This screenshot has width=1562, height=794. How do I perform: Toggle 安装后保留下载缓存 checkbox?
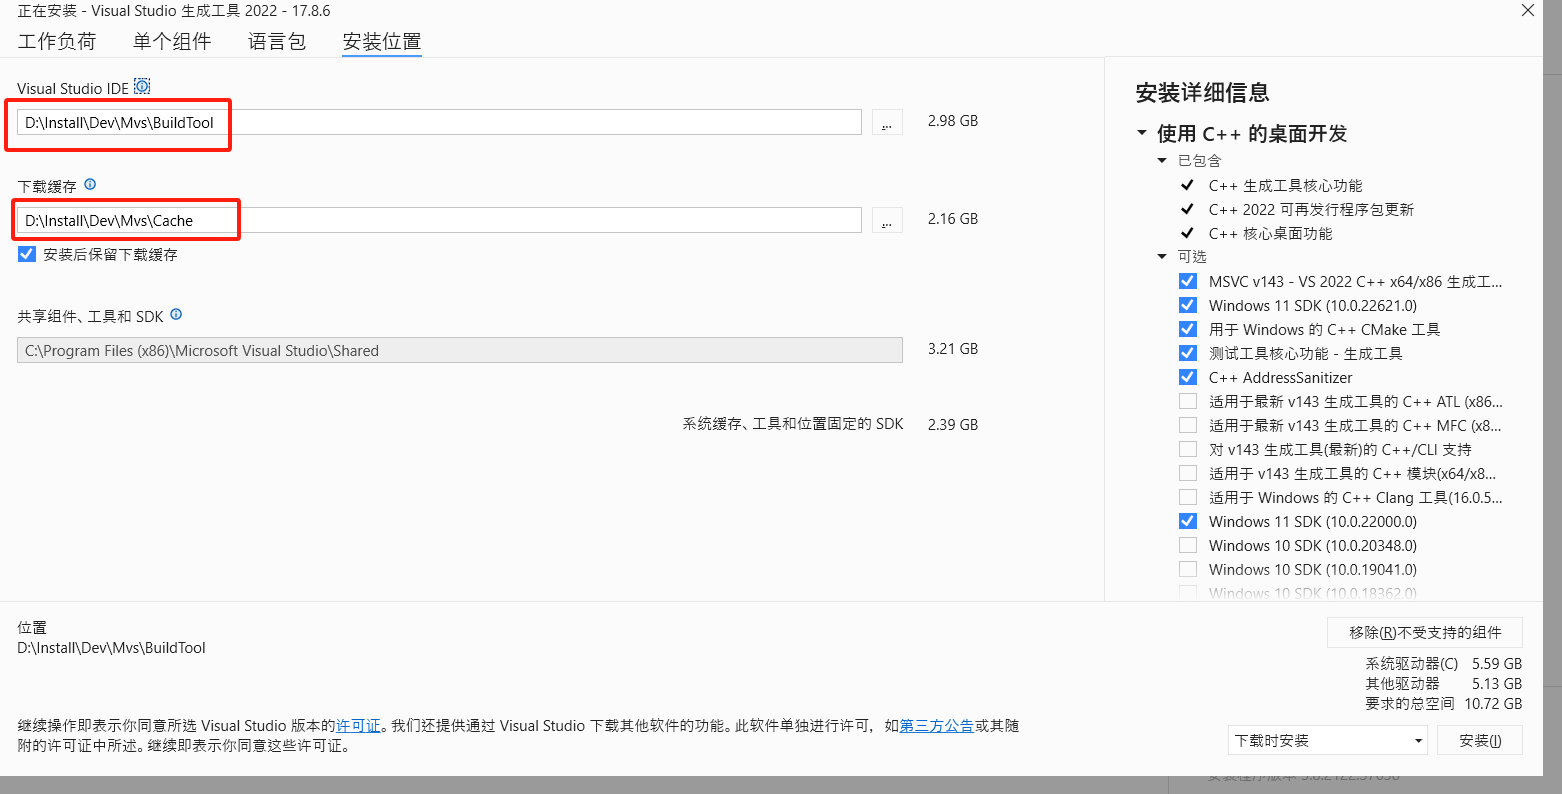point(27,255)
